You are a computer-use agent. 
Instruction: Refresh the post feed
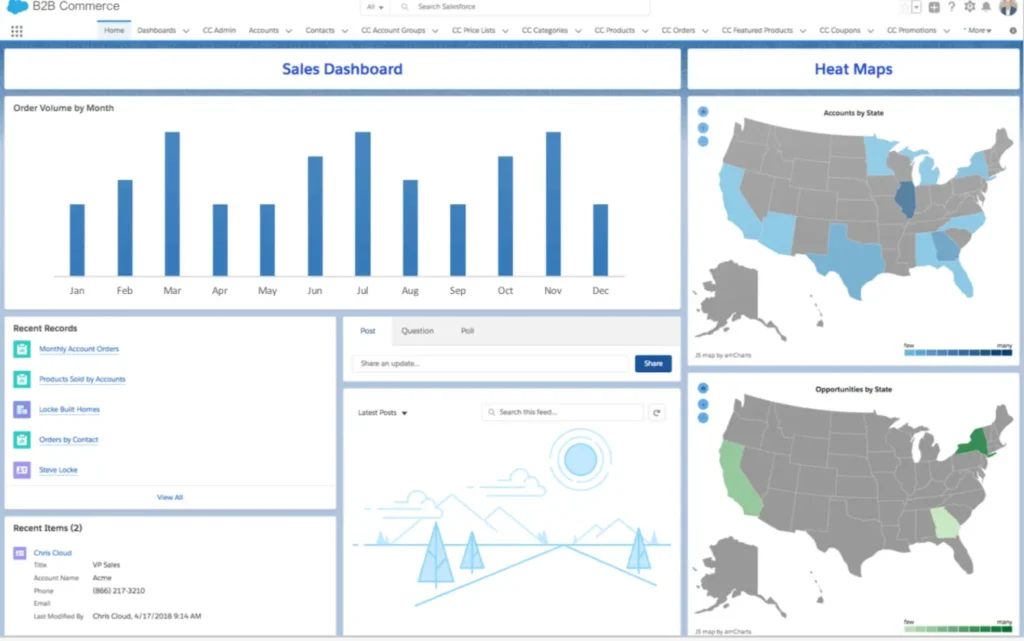tap(657, 413)
